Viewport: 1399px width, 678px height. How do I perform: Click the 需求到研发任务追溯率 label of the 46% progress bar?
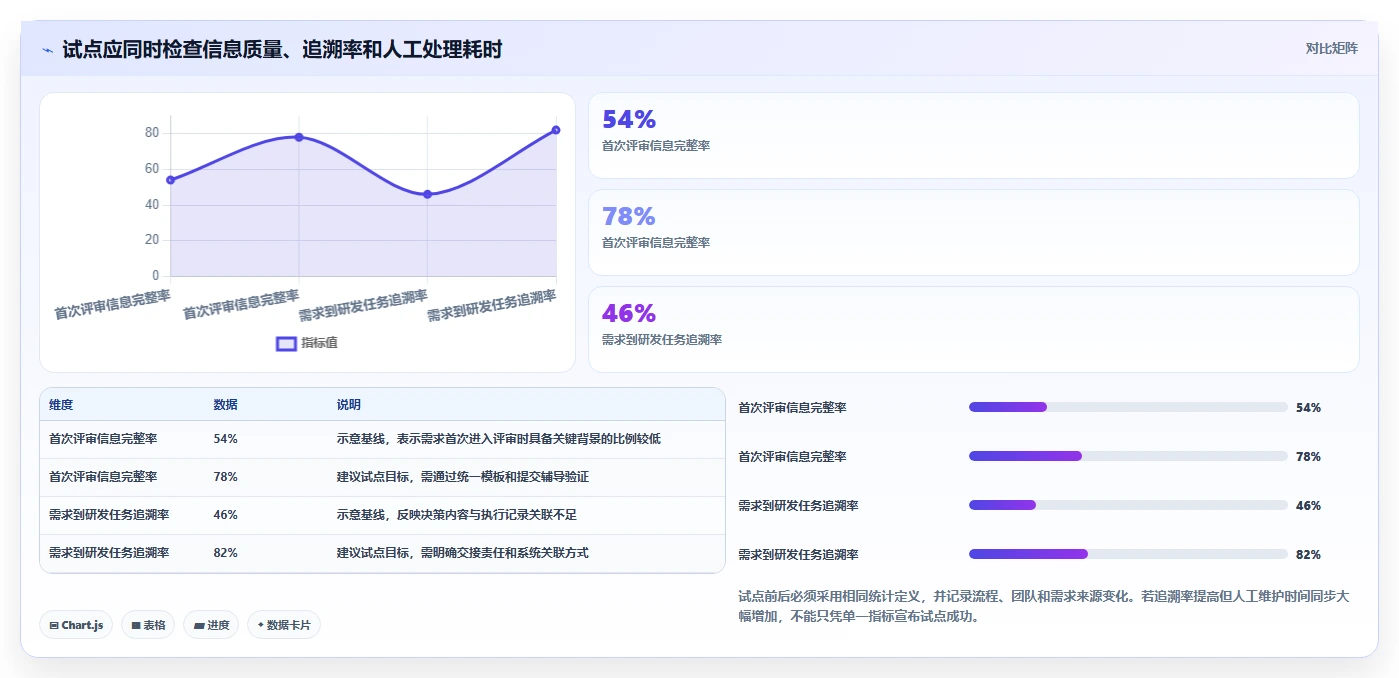pyautogui.click(x=798, y=506)
